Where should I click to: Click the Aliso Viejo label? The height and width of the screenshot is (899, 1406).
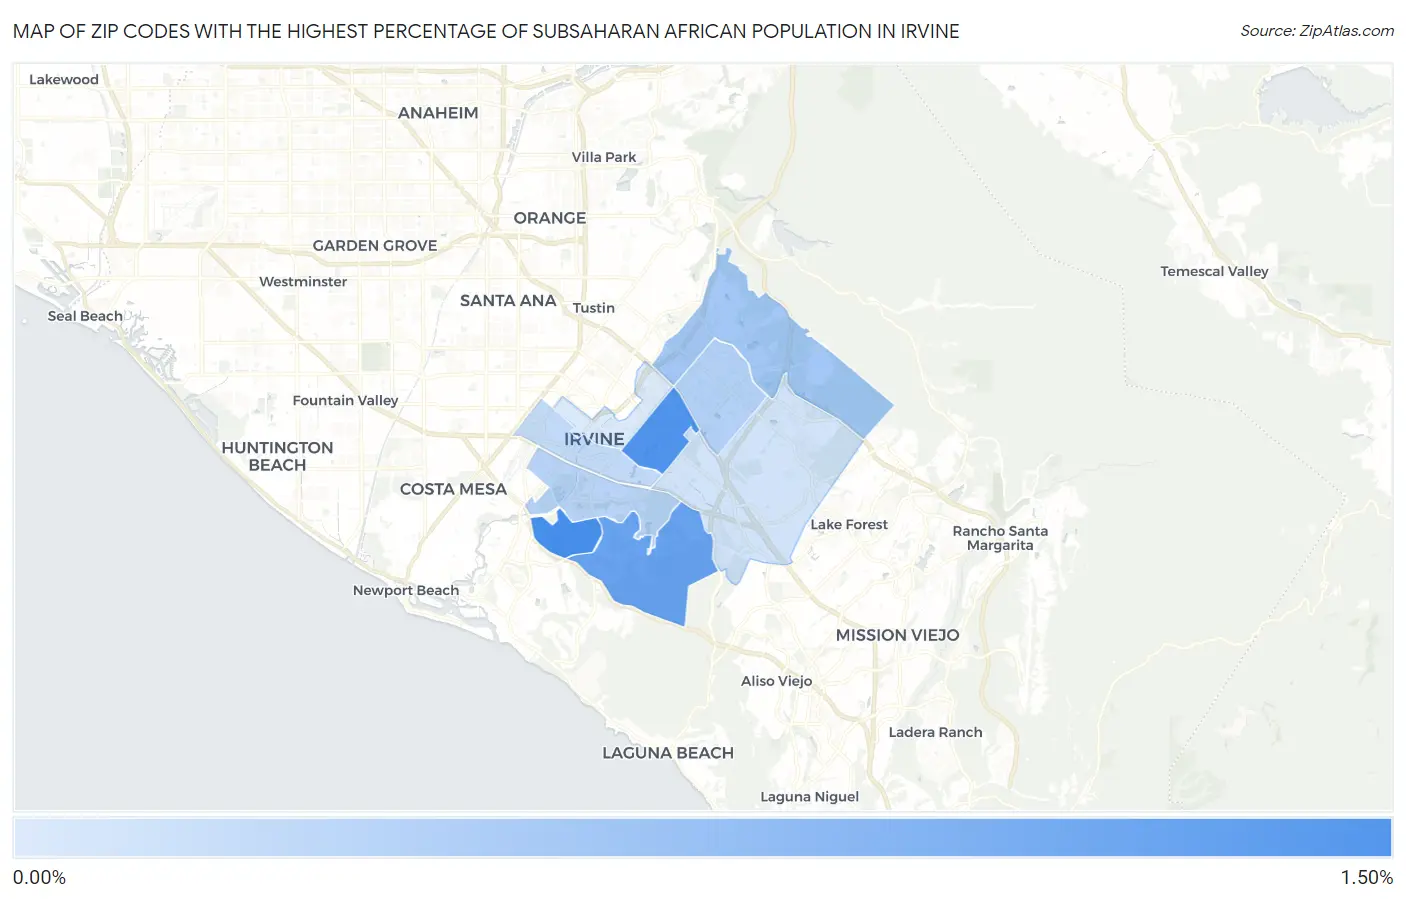tap(777, 681)
